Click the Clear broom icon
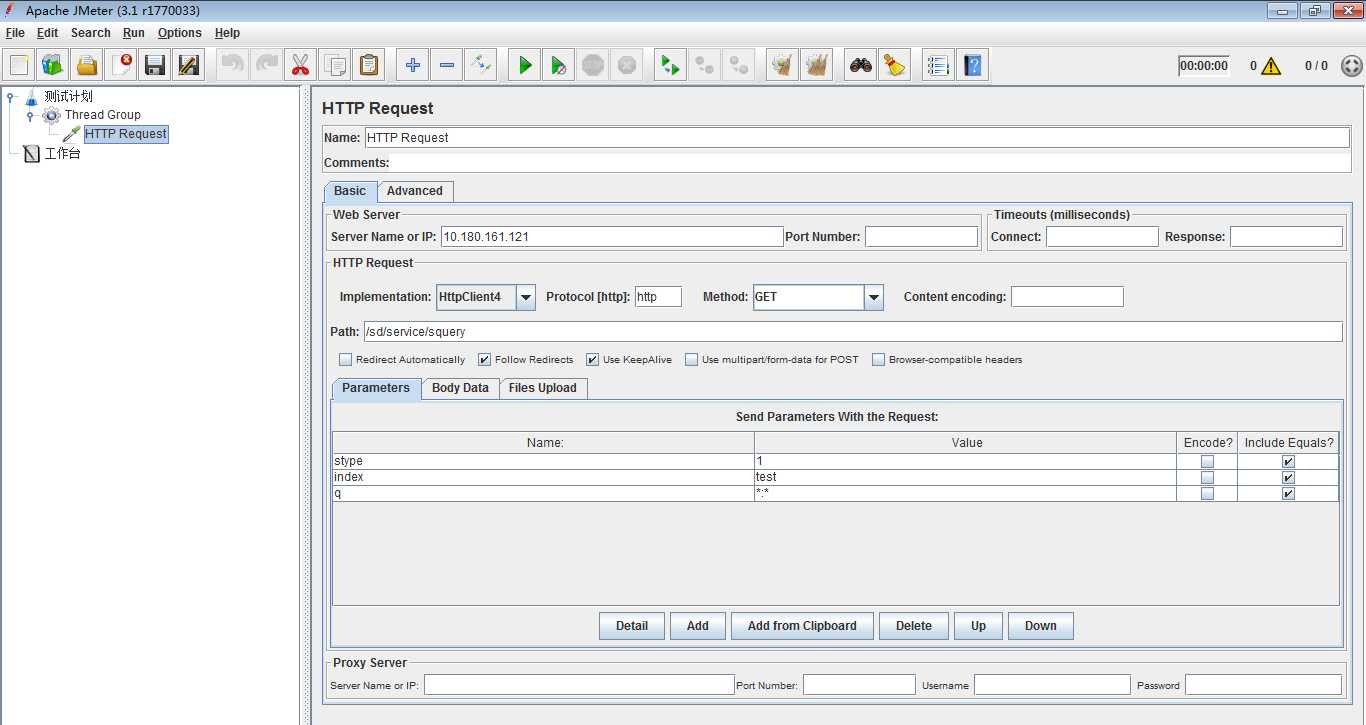Screen dimensions: 1366x725 click(x=783, y=66)
